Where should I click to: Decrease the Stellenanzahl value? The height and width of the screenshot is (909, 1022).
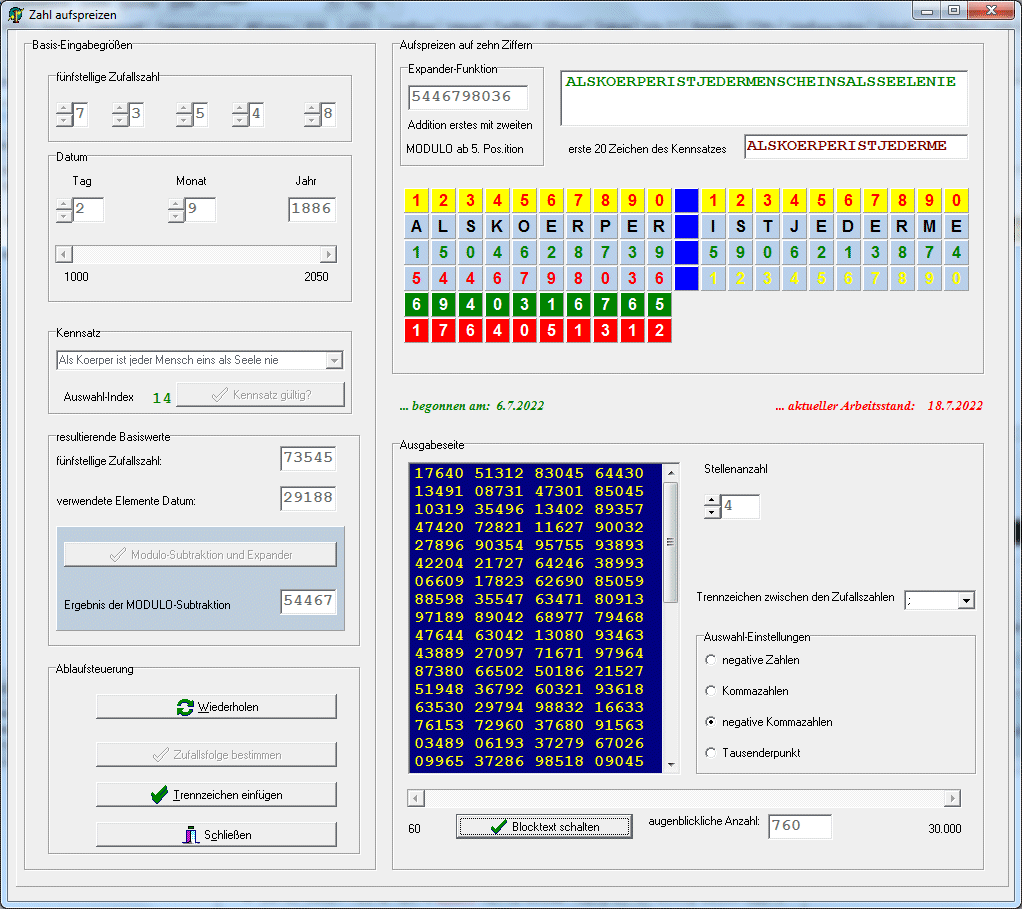tap(712, 513)
